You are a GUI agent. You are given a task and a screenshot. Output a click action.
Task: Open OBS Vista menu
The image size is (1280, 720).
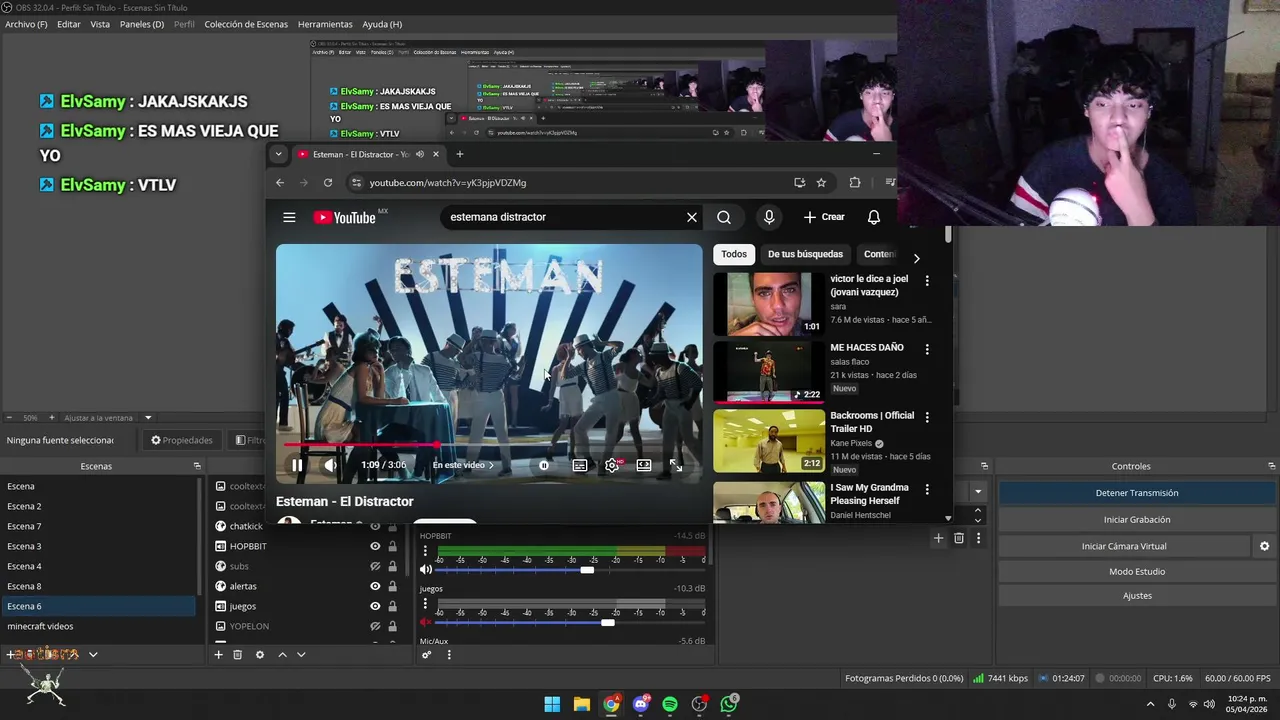coord(100,24)
